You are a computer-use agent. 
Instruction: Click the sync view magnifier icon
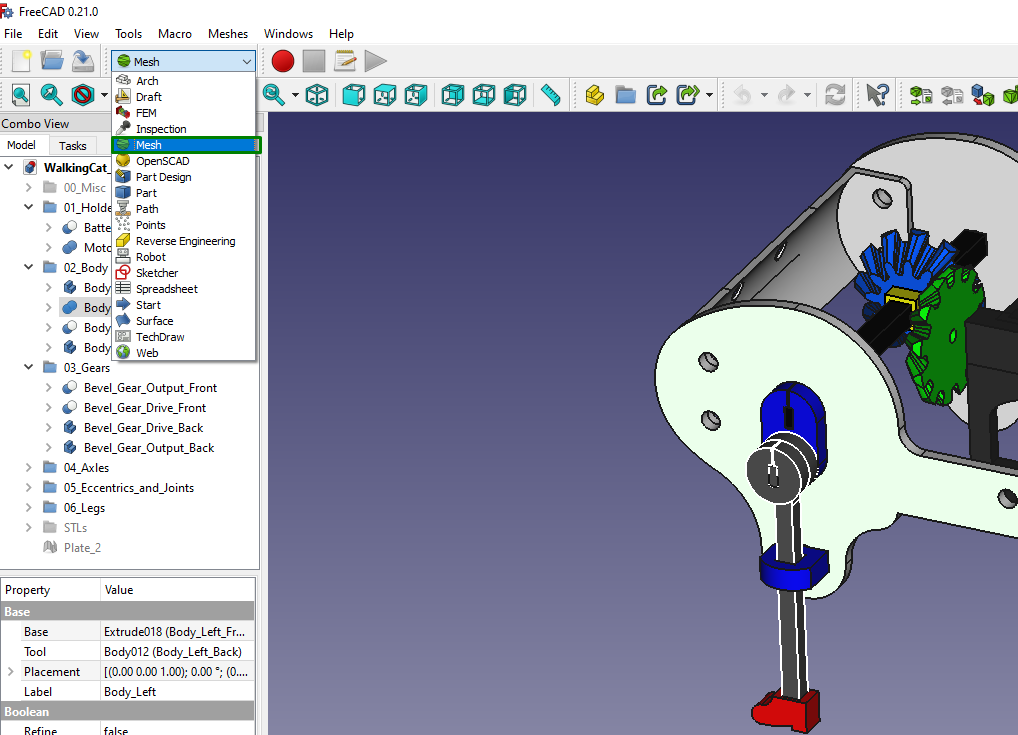click(274, 95)
